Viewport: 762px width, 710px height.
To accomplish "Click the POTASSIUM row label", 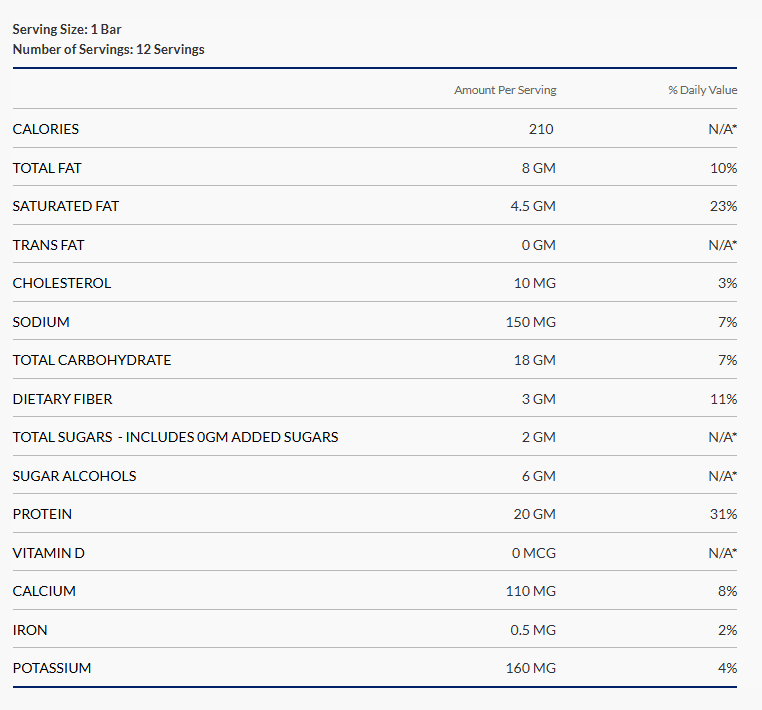I will [x=52, y=668].
